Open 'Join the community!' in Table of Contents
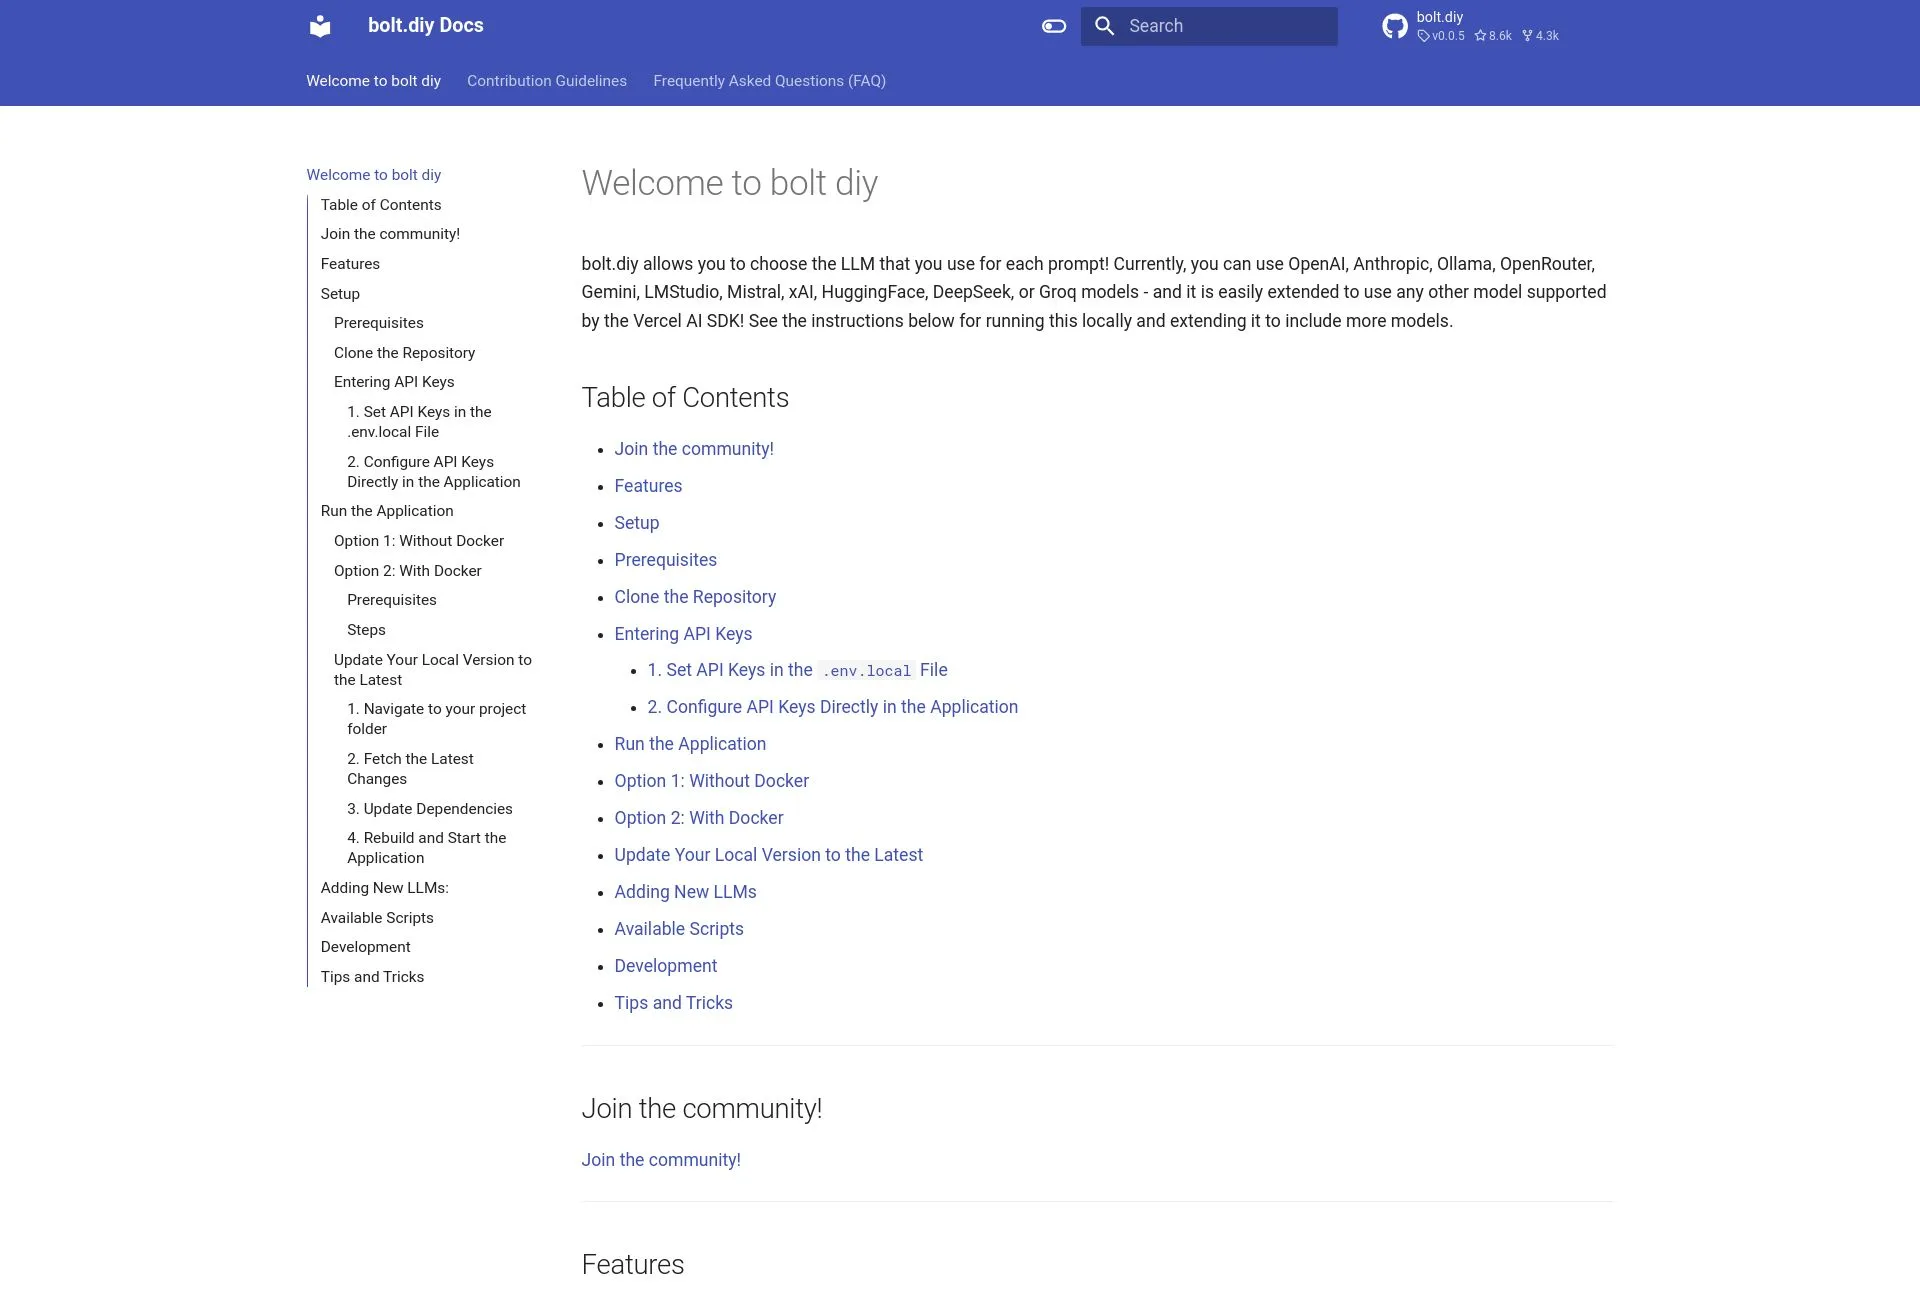Image resolution: width=1920 pixels, height=1300 pixels. point(693,449)
